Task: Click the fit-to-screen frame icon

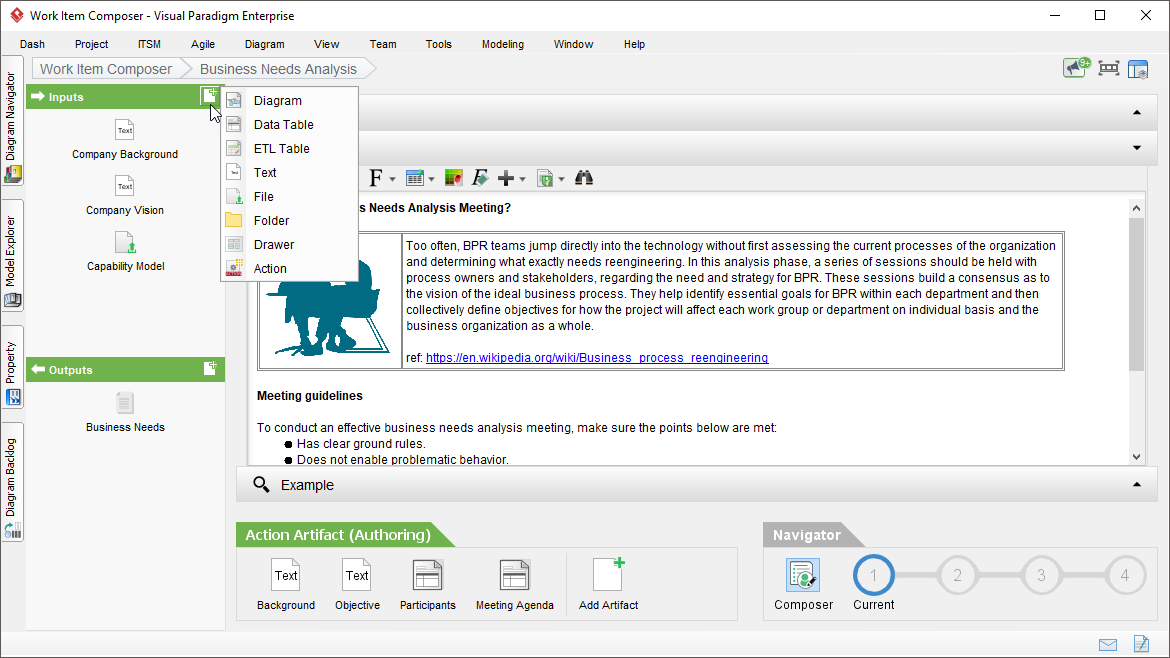Action: 1109,69
